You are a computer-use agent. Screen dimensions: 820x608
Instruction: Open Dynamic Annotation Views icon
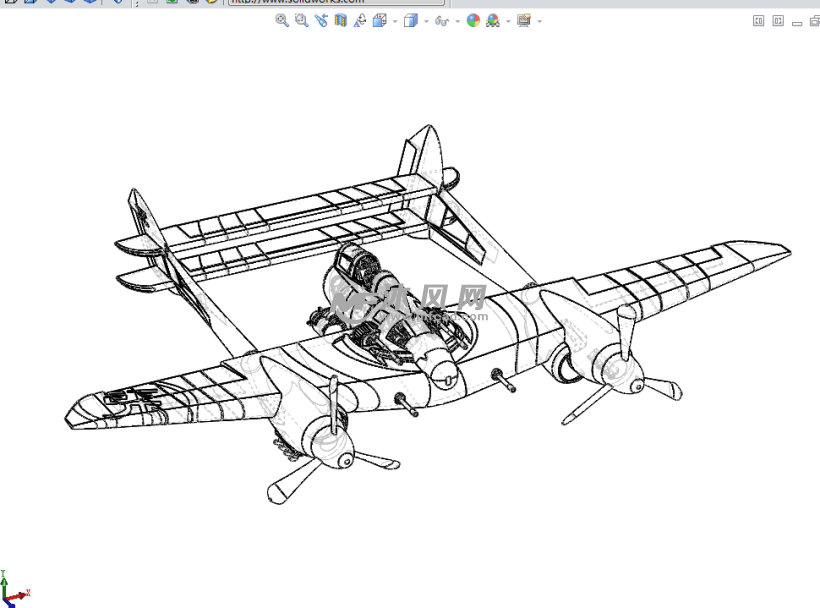point(360,20)
